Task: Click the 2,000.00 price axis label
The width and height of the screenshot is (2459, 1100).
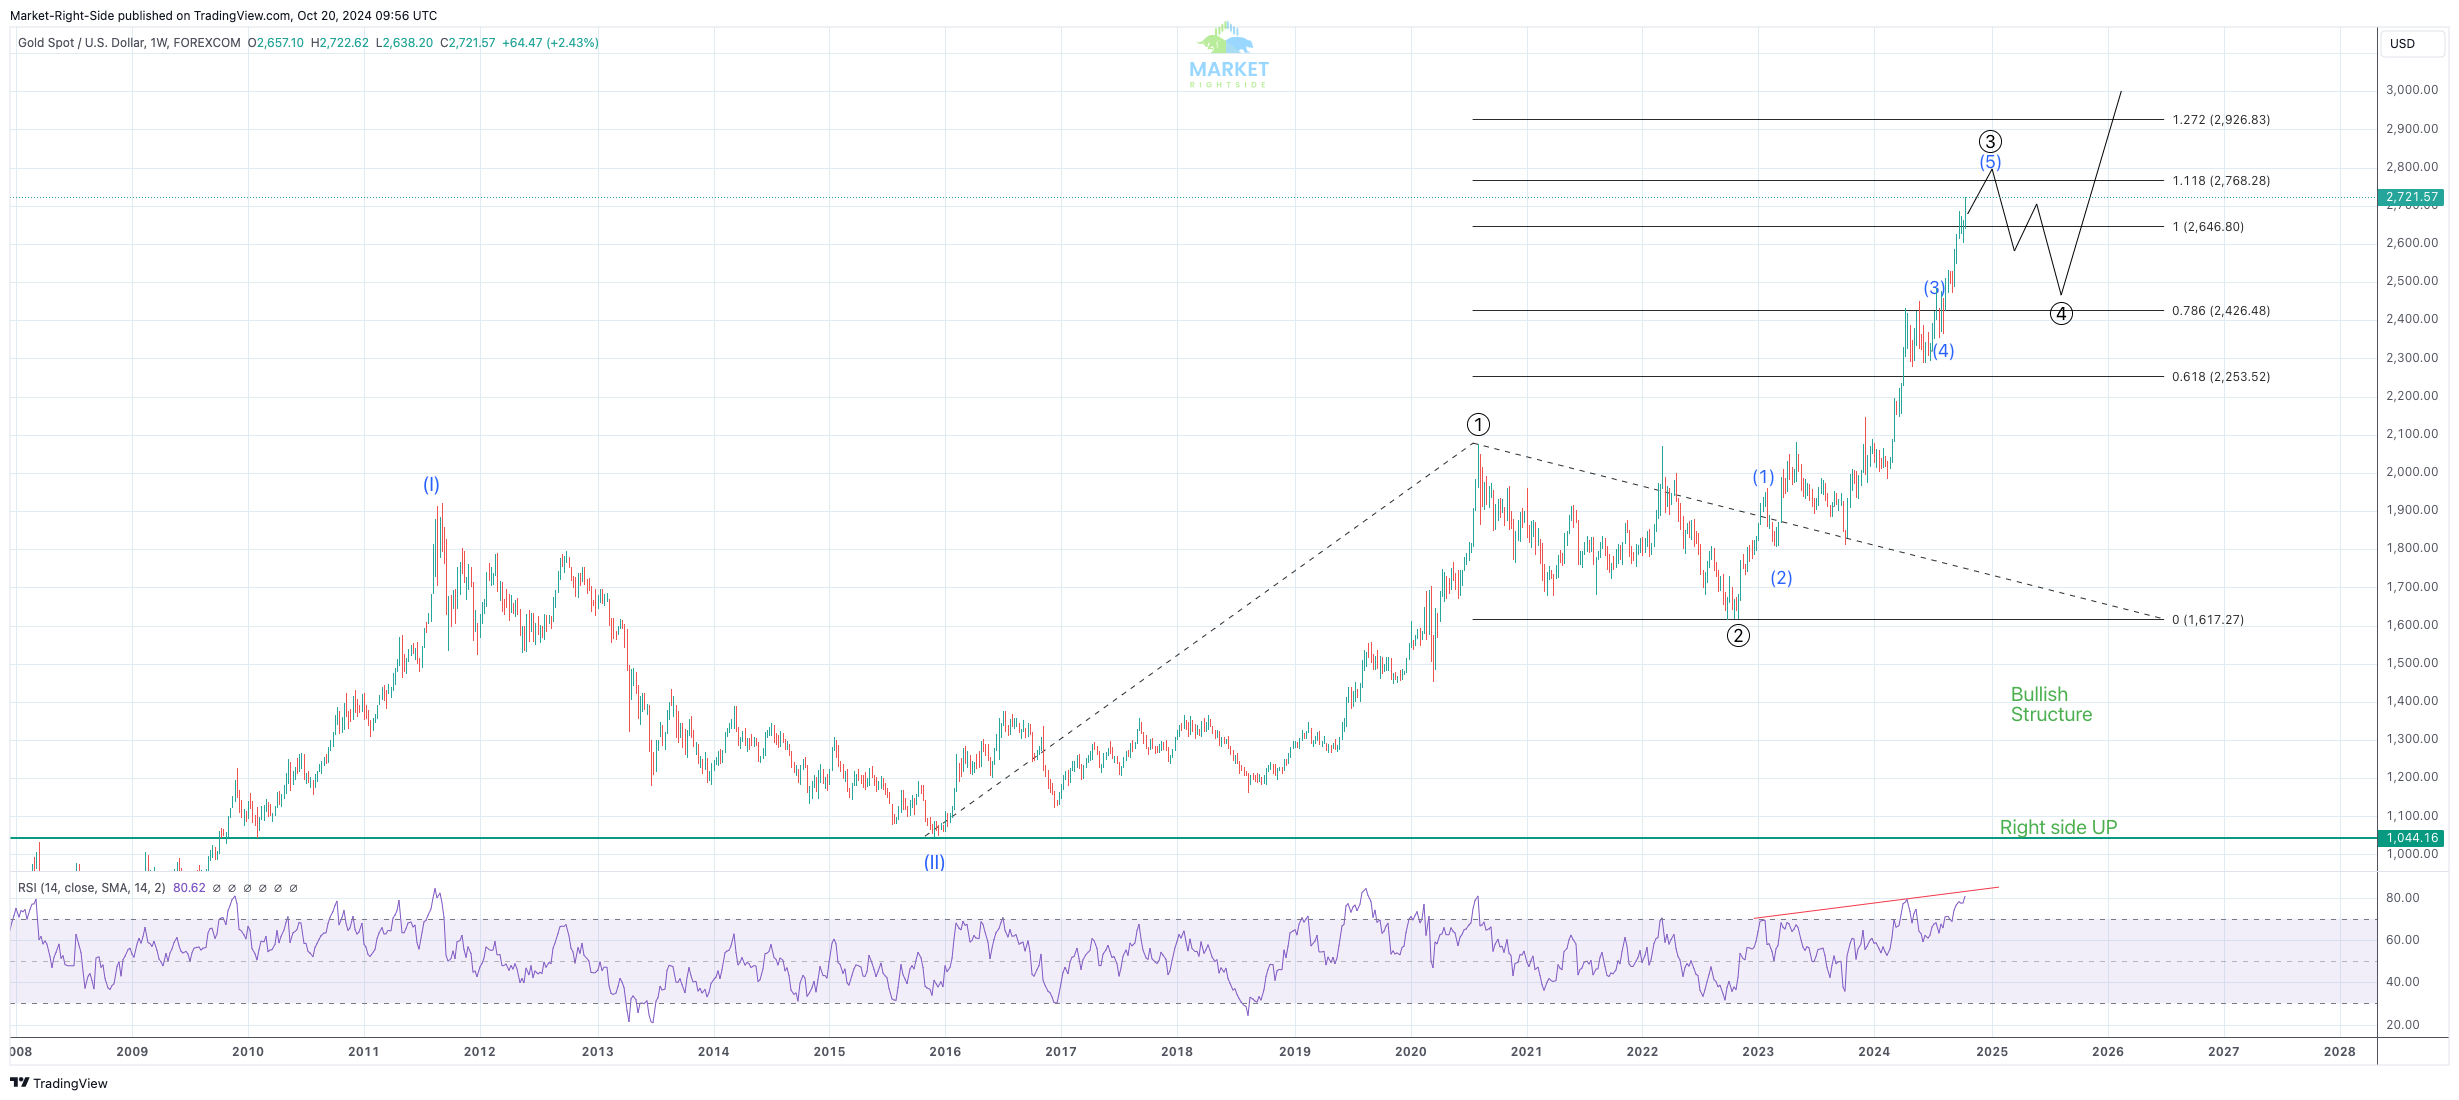Action: point(2412,472)
